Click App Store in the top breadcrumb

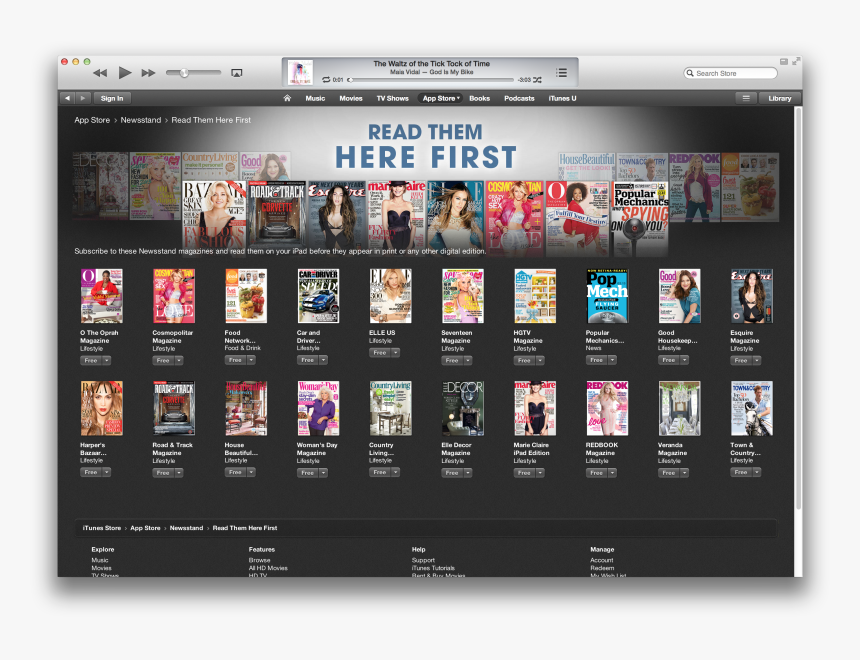pos(92,120)
